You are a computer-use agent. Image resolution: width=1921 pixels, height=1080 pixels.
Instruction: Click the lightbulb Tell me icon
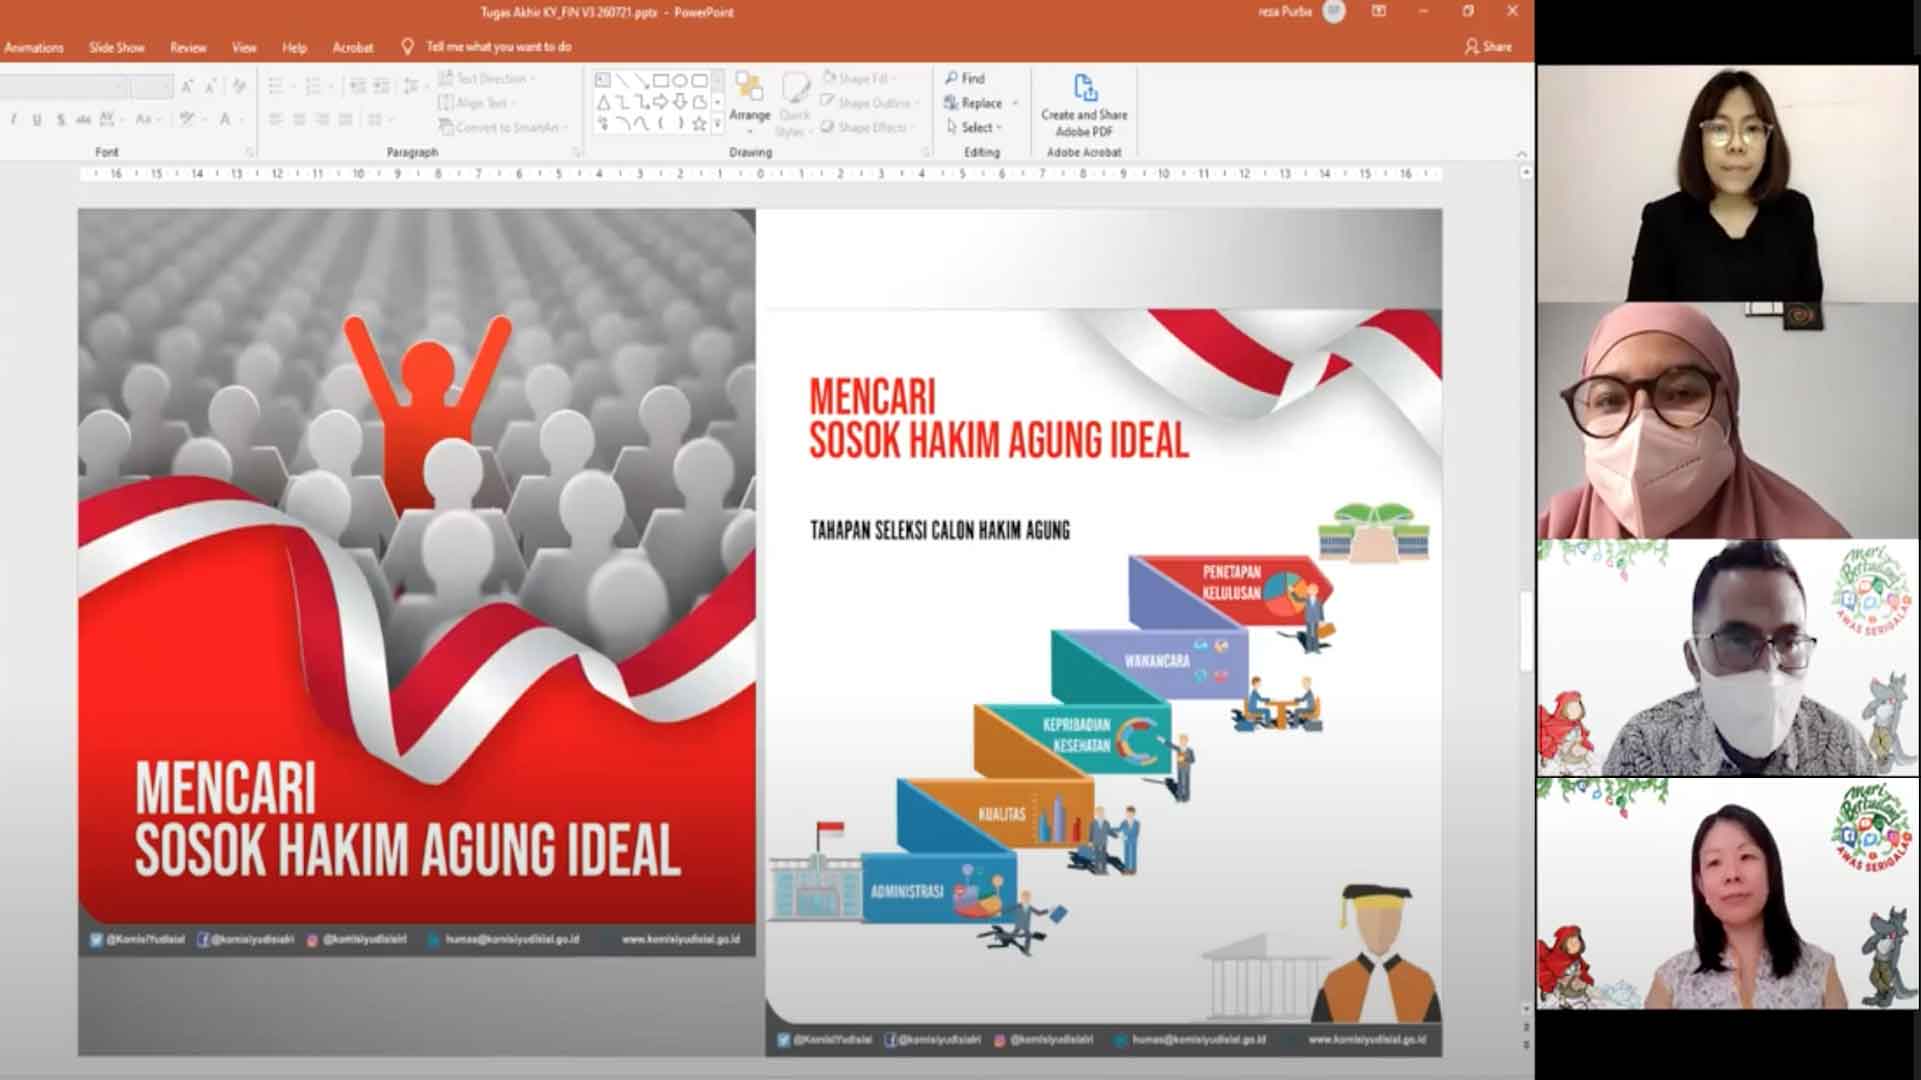[407, 47]
